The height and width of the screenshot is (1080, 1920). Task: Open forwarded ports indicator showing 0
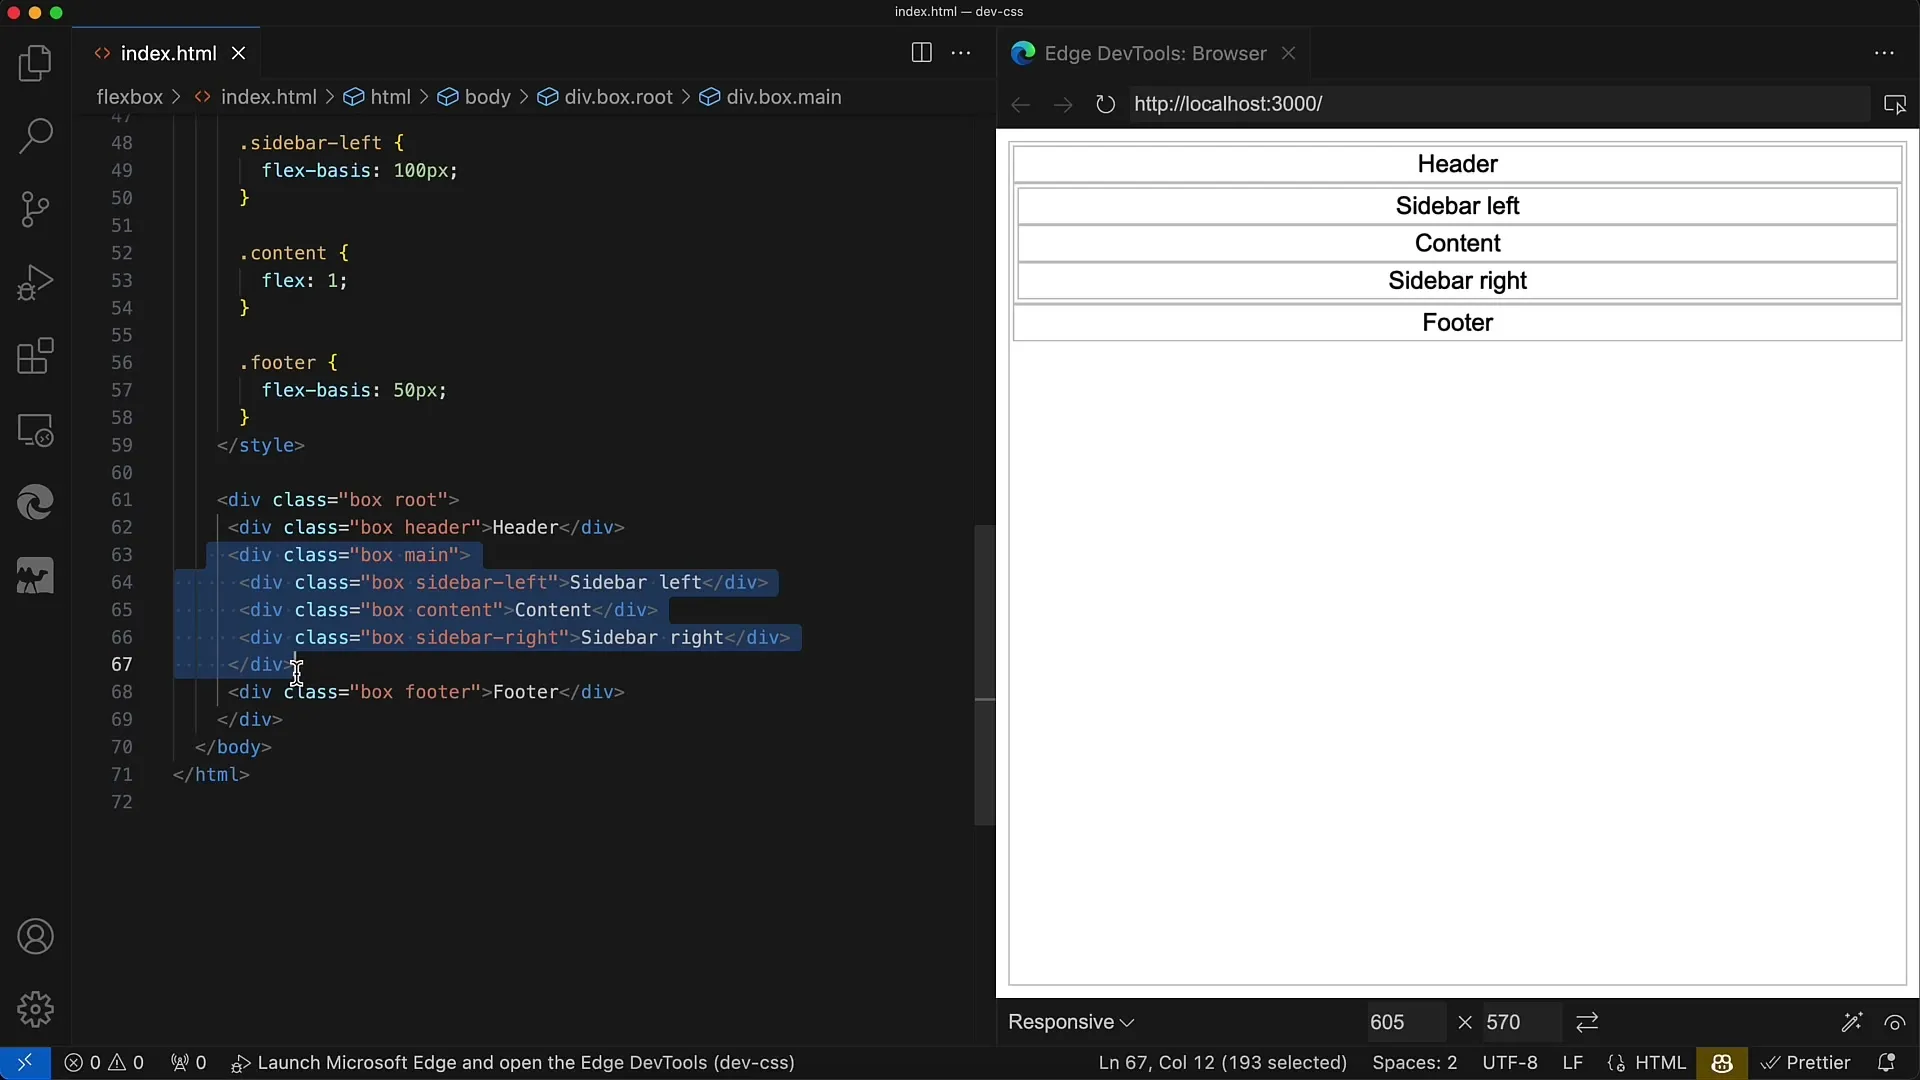tap(188, 1063)
